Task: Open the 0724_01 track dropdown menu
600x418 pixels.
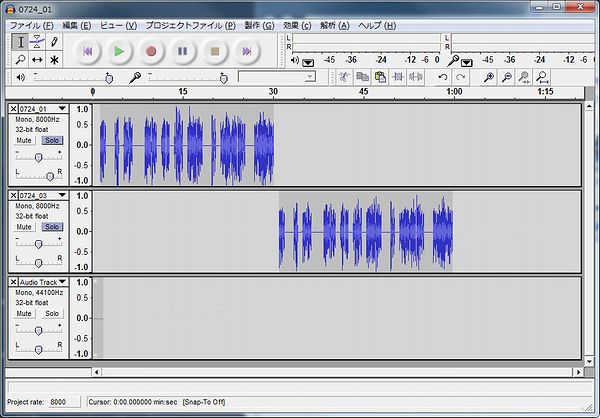Action: [62, 109]
